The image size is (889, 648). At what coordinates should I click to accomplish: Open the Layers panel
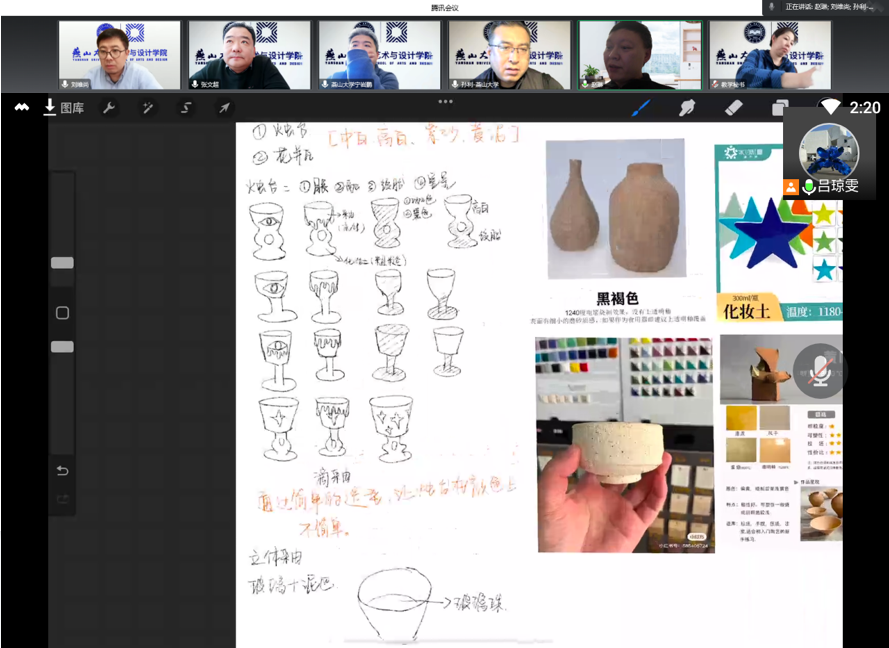click(x=780, y=108)
